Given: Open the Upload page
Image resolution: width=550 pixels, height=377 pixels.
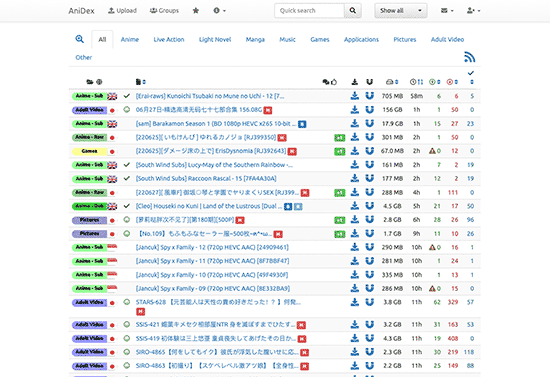Looking at the screenshot, I should point(122,11).
